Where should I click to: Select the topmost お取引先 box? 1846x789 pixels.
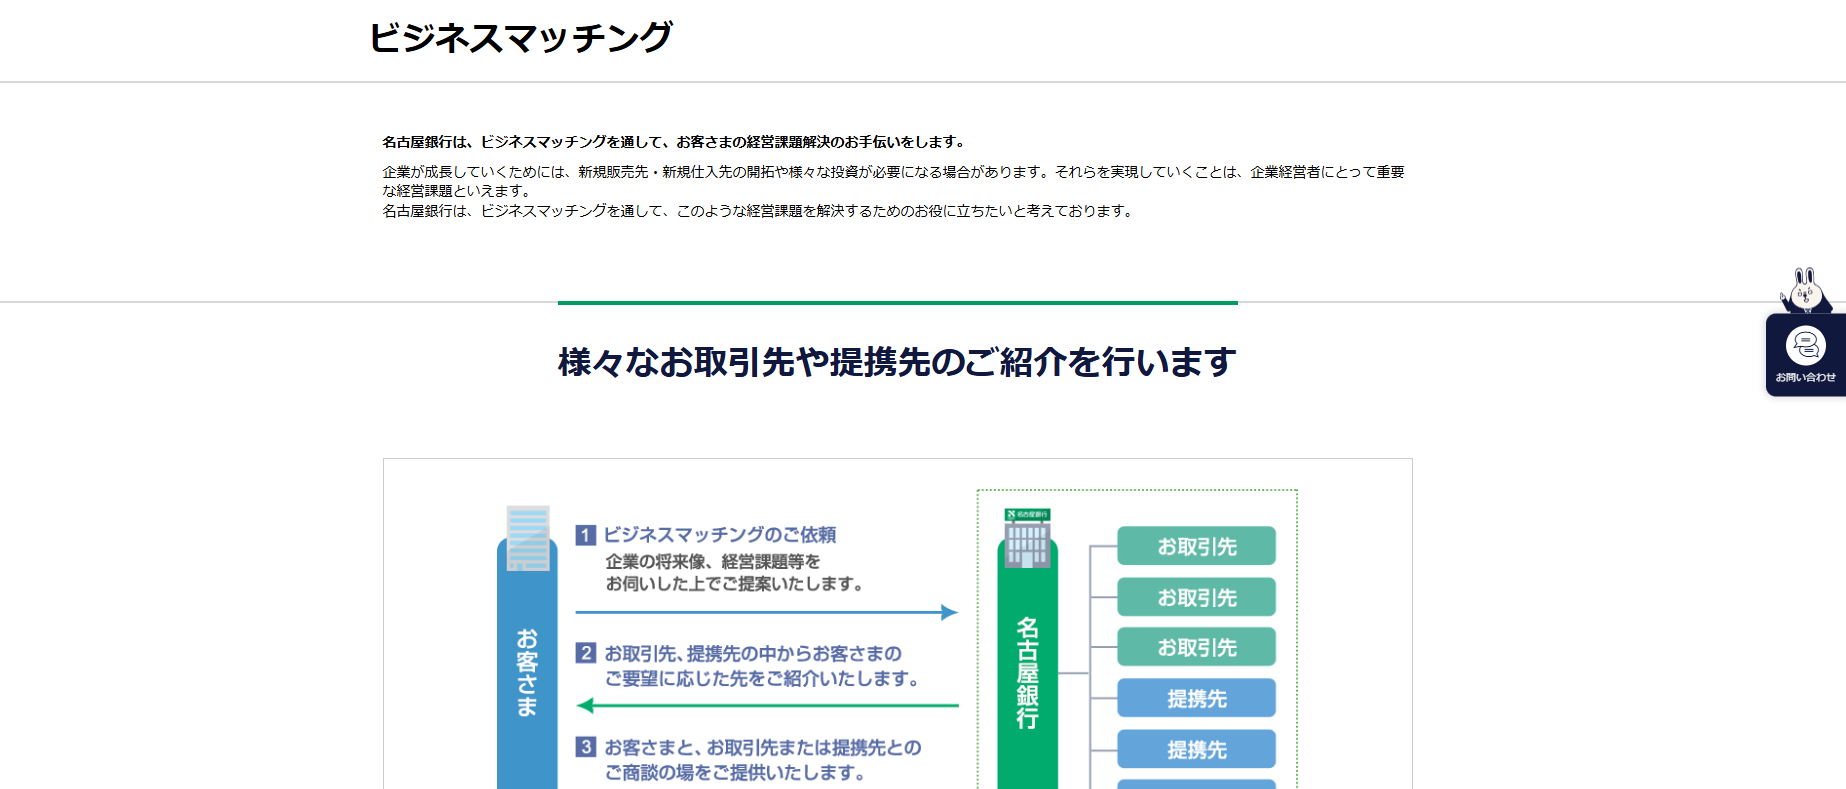(1196, 546)
